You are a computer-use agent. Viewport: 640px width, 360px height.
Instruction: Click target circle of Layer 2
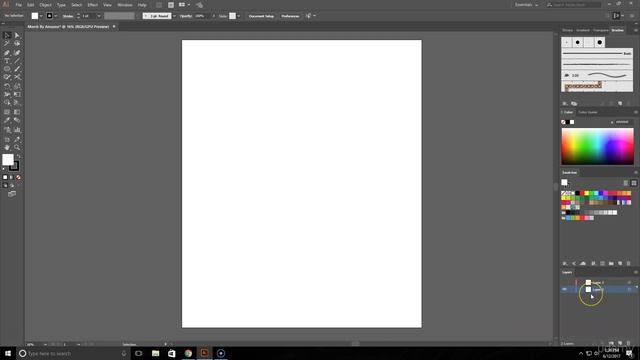click(x=629, y=282)
